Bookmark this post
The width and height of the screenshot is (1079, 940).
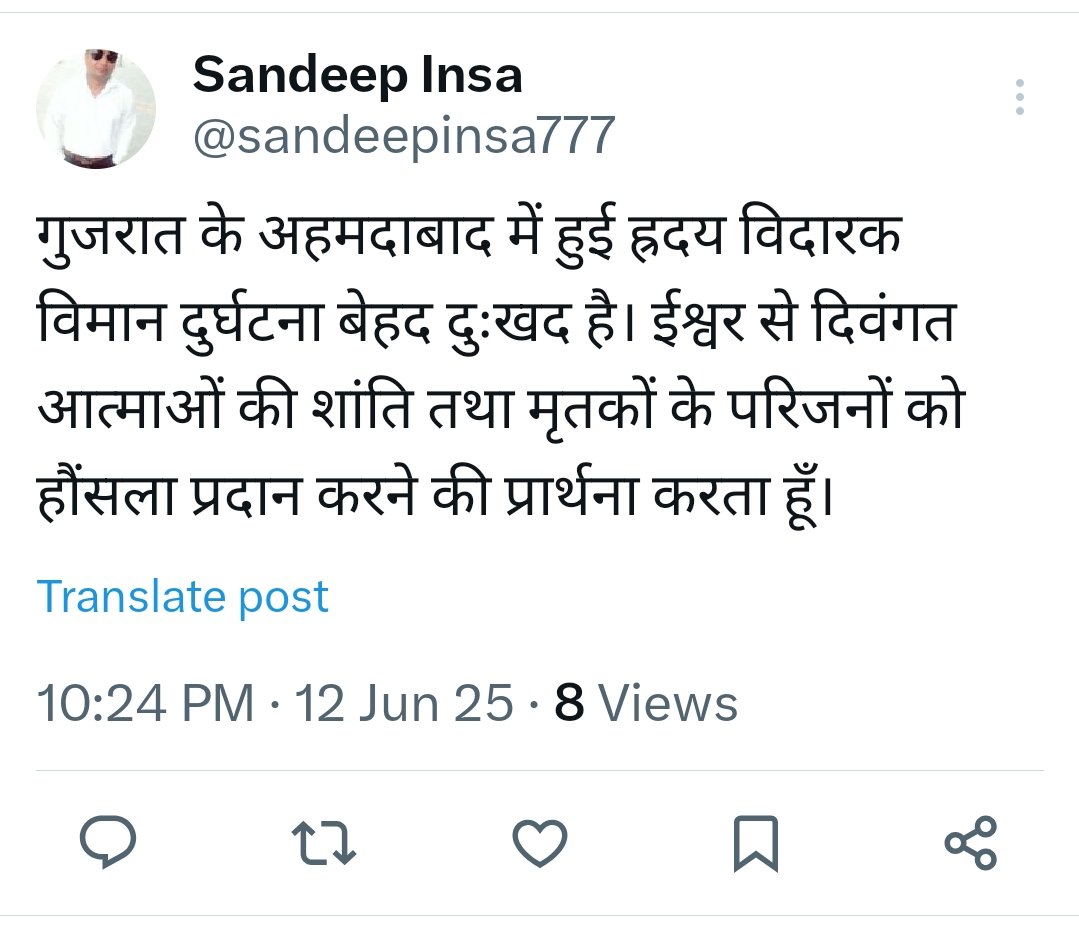click(755, 843)
